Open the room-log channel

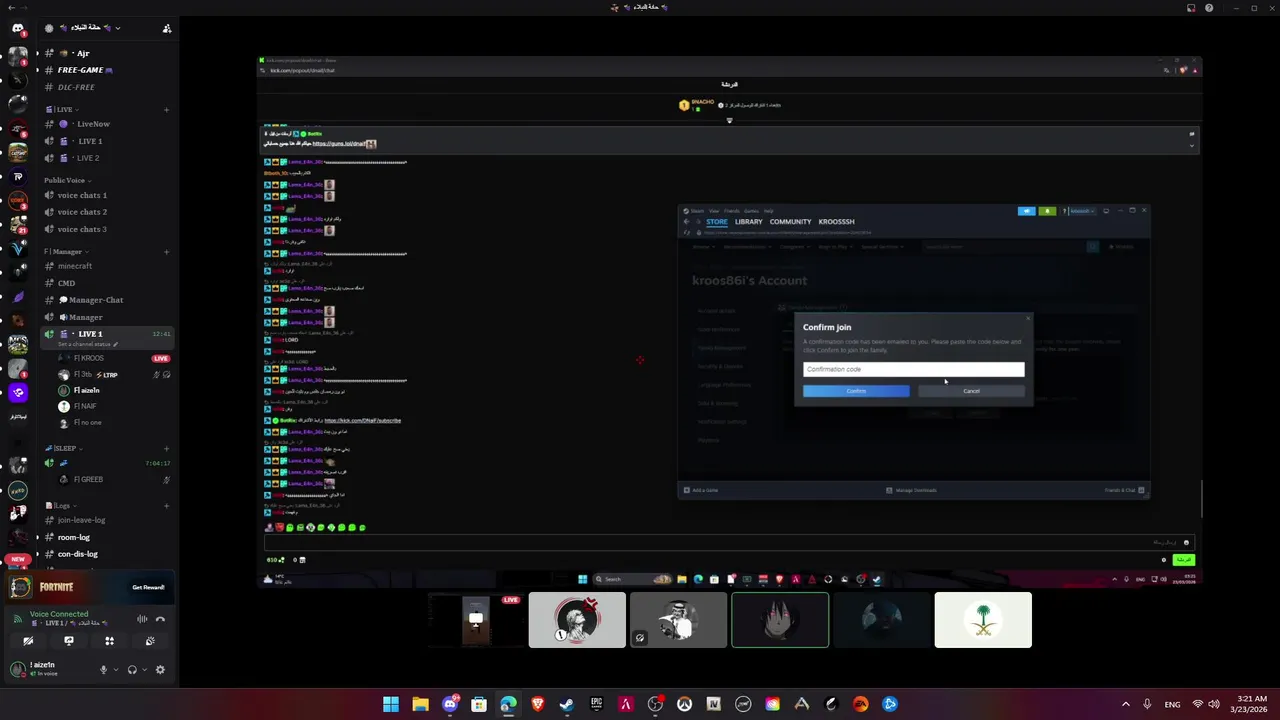click(105, 537)
